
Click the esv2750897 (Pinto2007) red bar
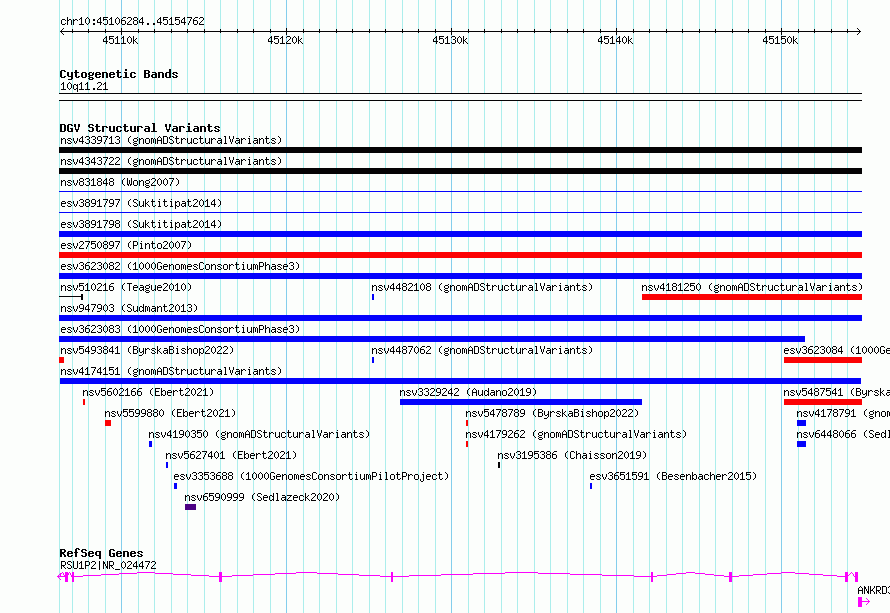pyautogui.click(x=460, y=255)
